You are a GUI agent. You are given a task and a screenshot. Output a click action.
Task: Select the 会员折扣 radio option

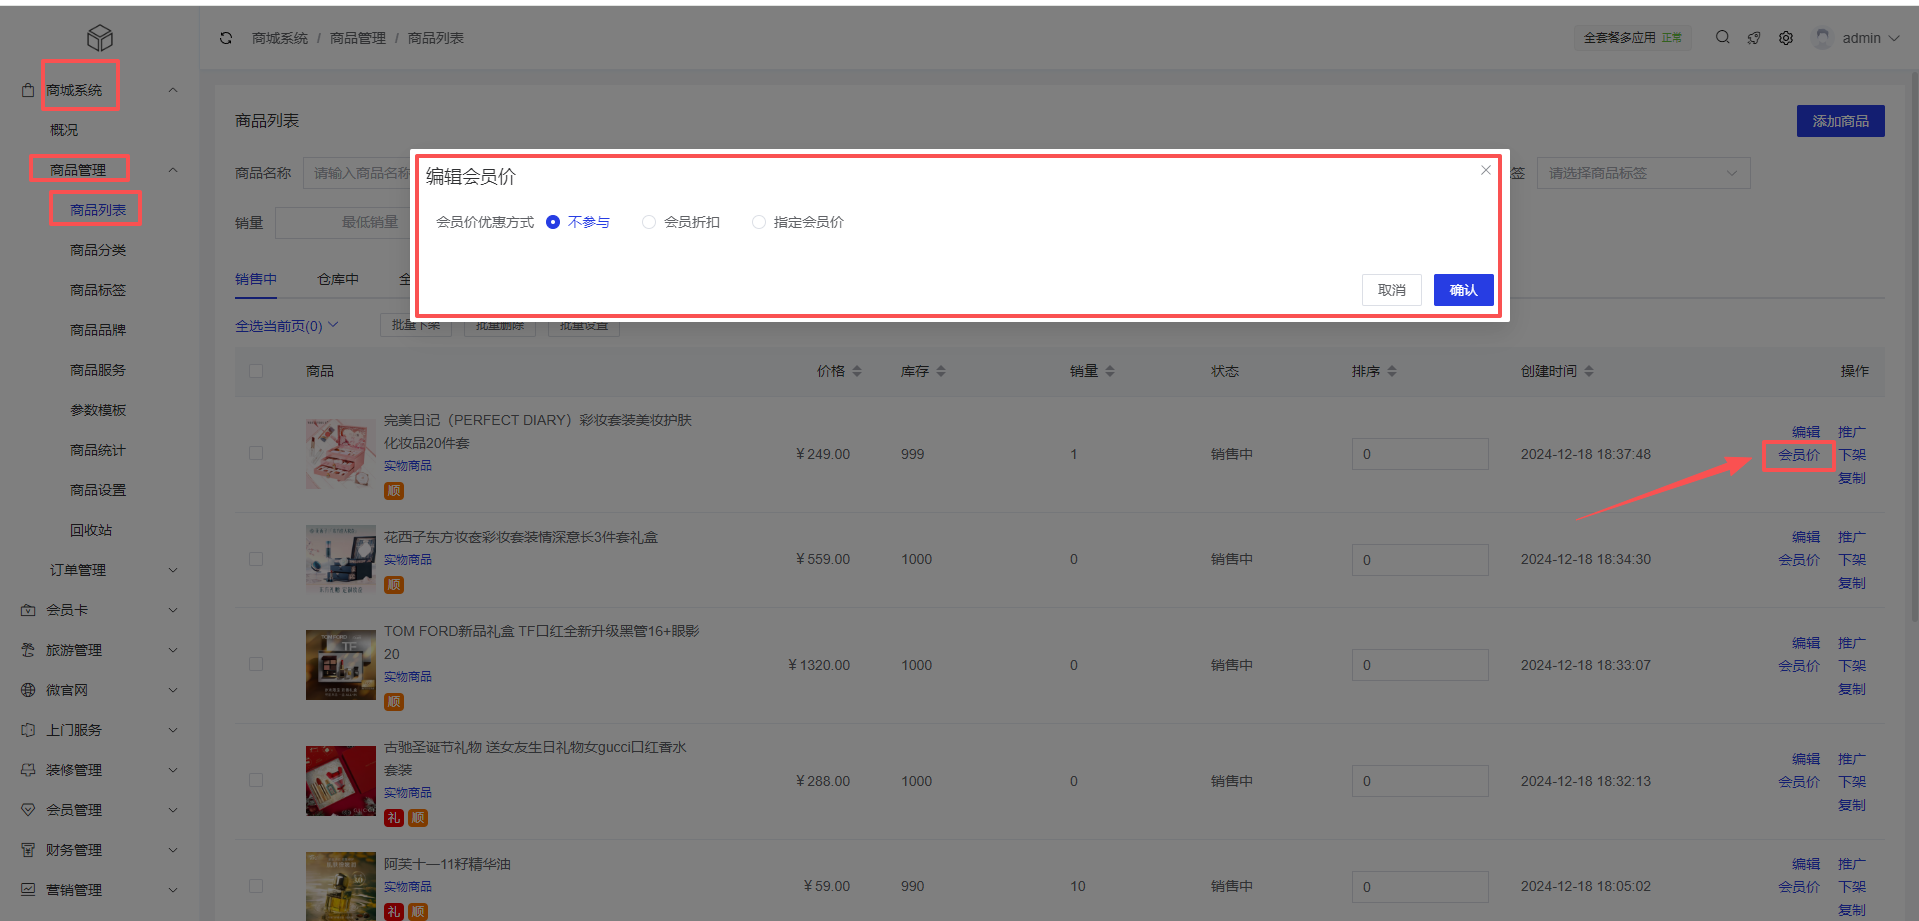(x=649, y=222)
